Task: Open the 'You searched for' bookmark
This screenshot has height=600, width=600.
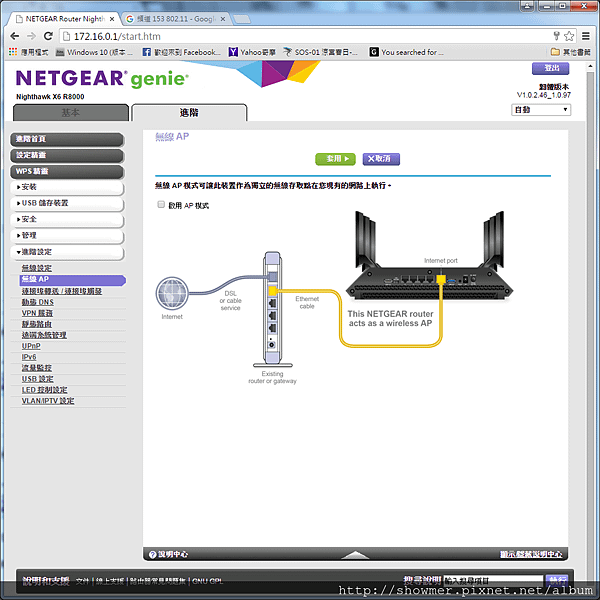Action: [407, 52]
